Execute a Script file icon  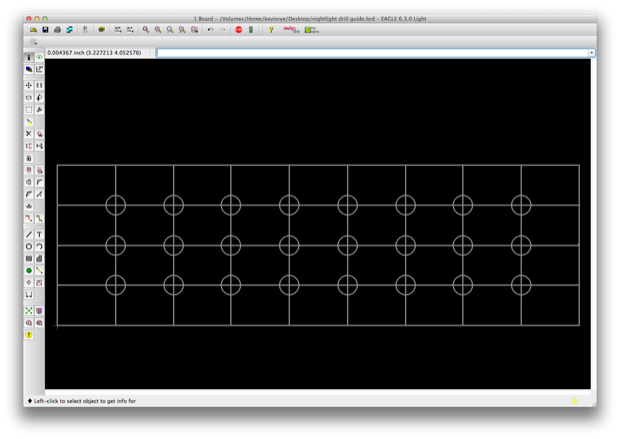tap(118, 30)
